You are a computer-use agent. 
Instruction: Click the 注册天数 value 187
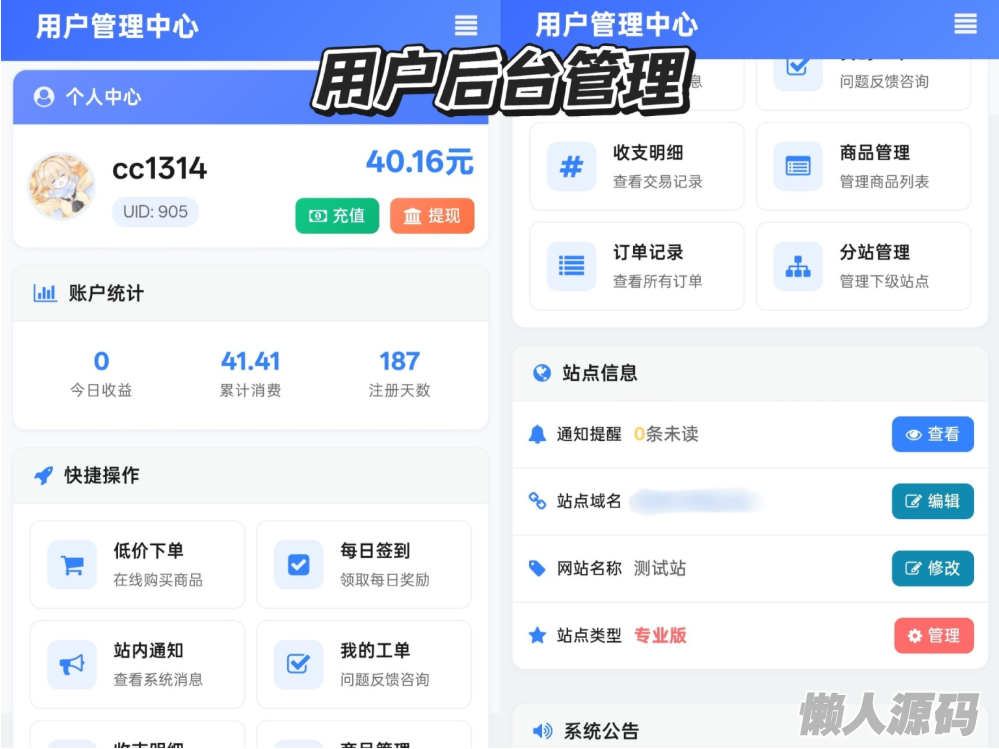click(399, 361)
